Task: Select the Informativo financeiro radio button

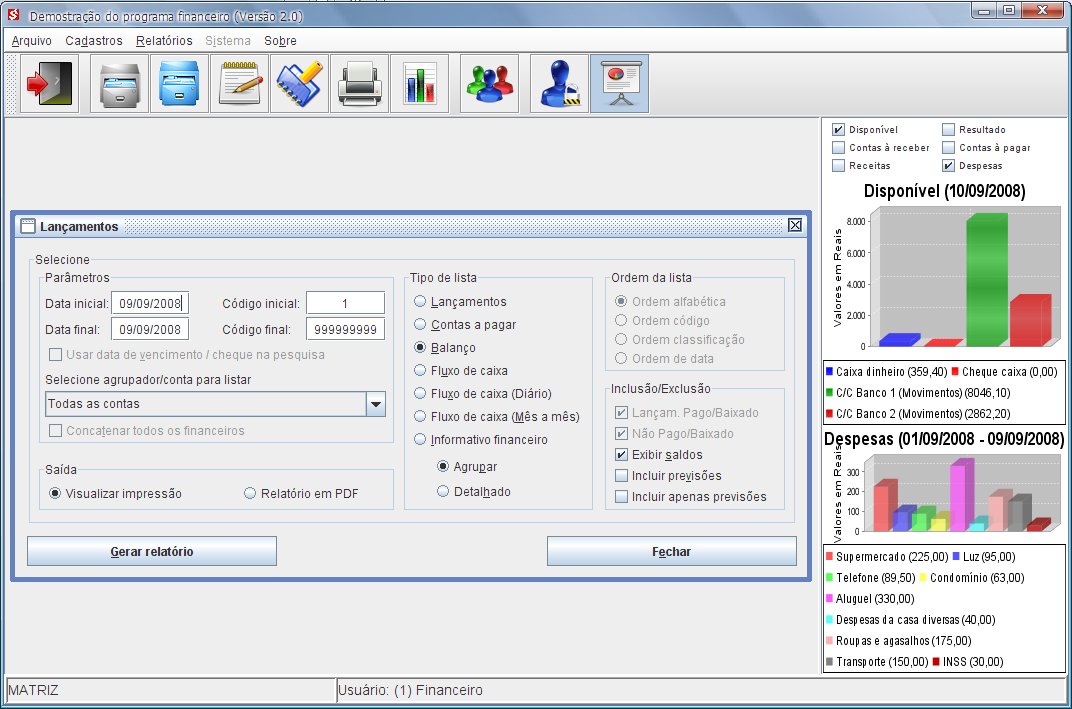Action: point(420,439)
